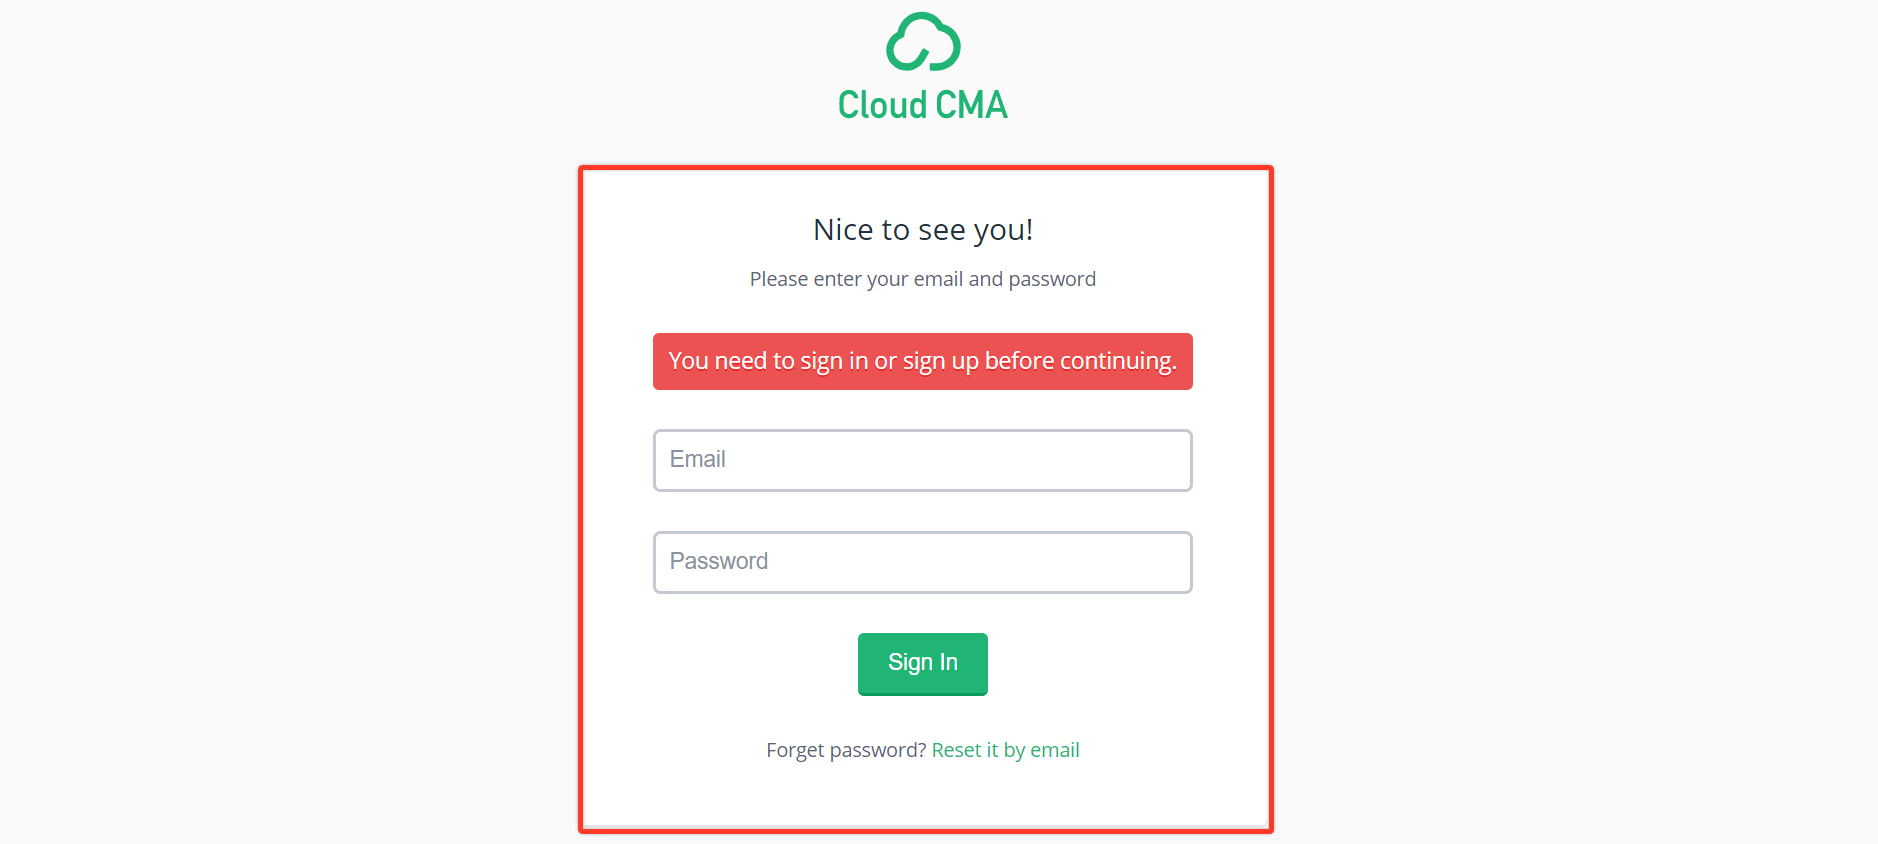1878x844 pixels.
Task: Click the Cloud CMA cloud logo icon
Action: point(923,42)
